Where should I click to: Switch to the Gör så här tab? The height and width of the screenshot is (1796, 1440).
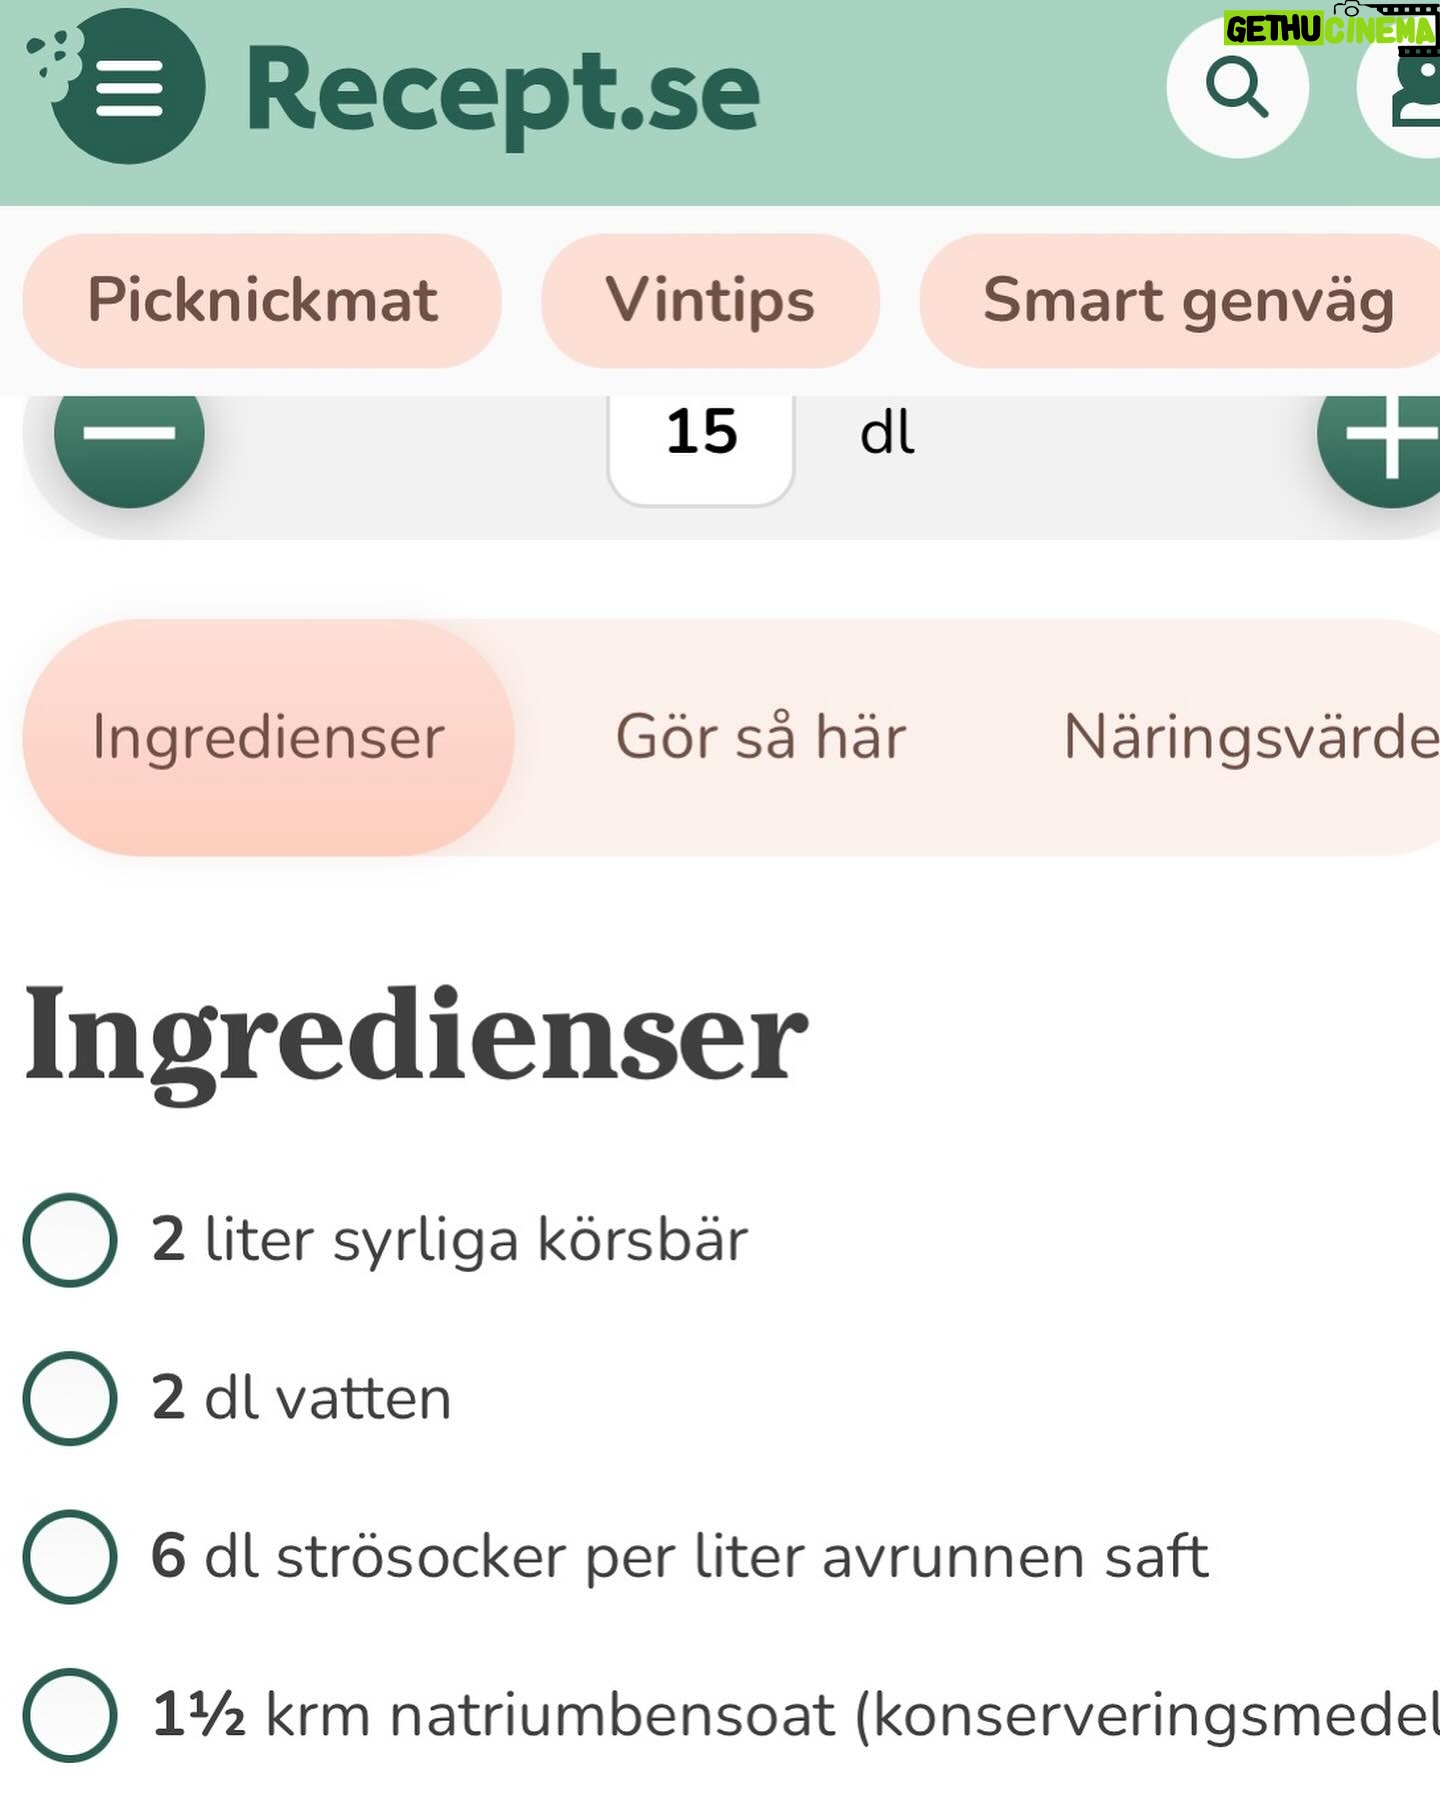[x=761, y=737]
